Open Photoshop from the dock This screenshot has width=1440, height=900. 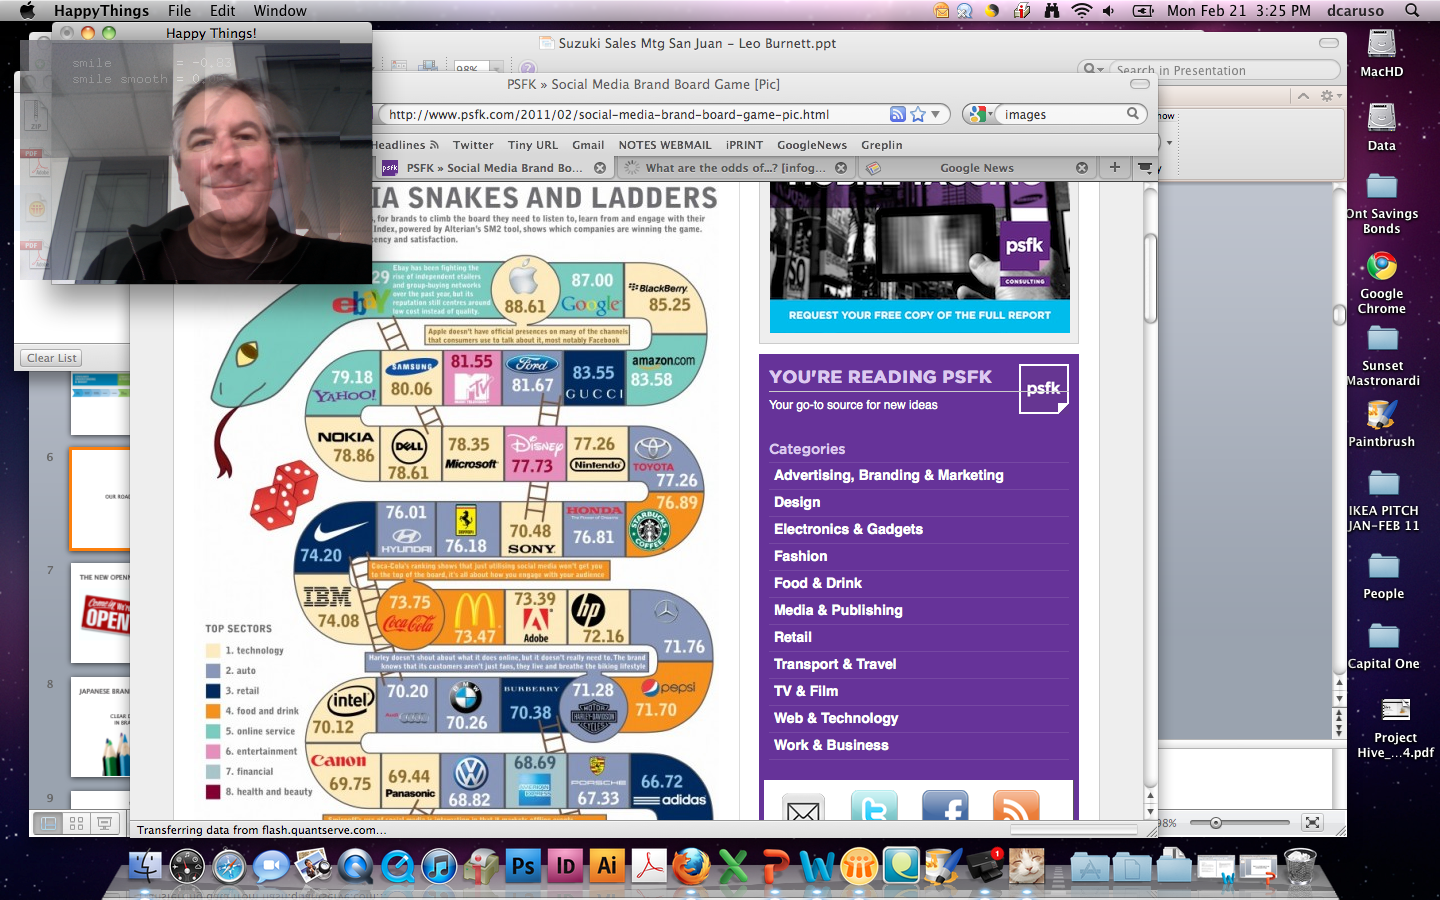coord(523,866)
